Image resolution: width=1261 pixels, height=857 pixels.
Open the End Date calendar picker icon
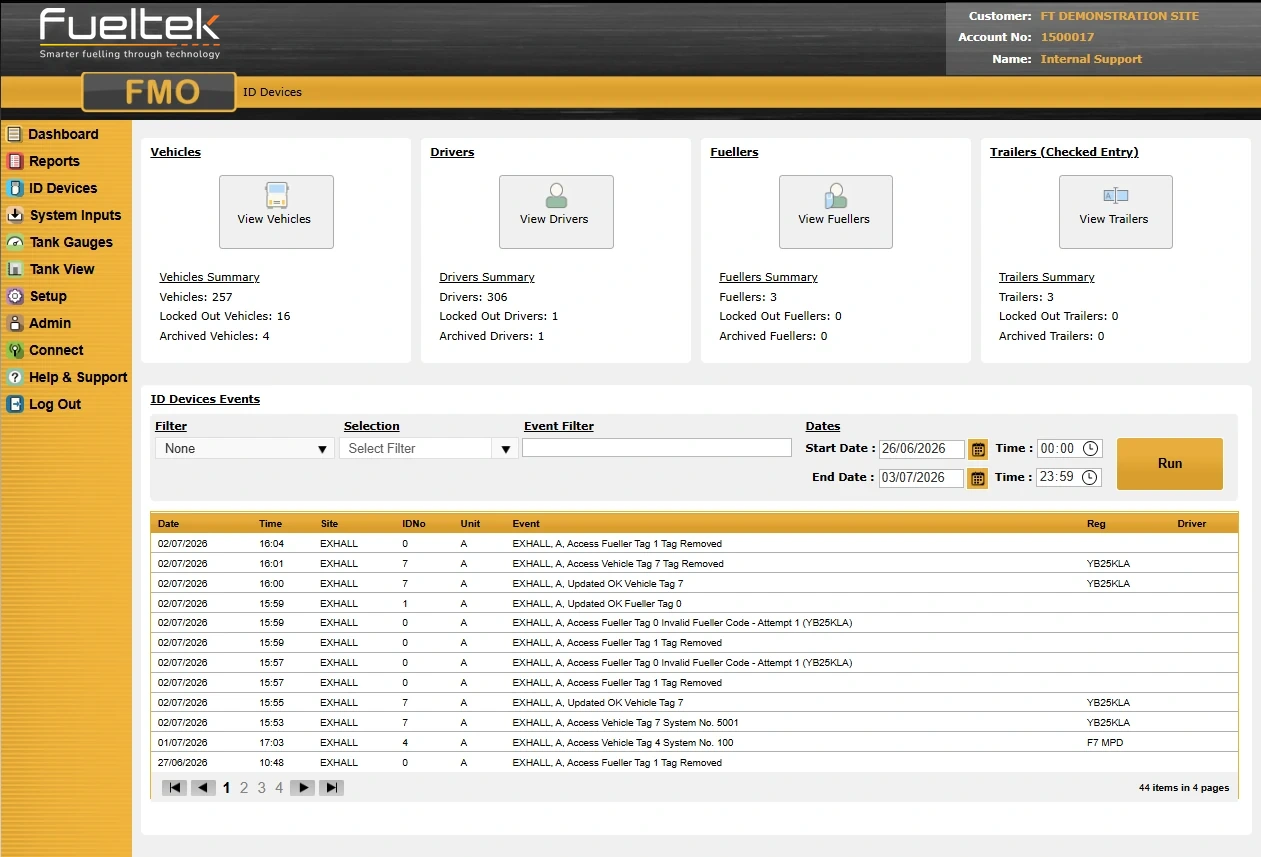(x=978, y=478)
